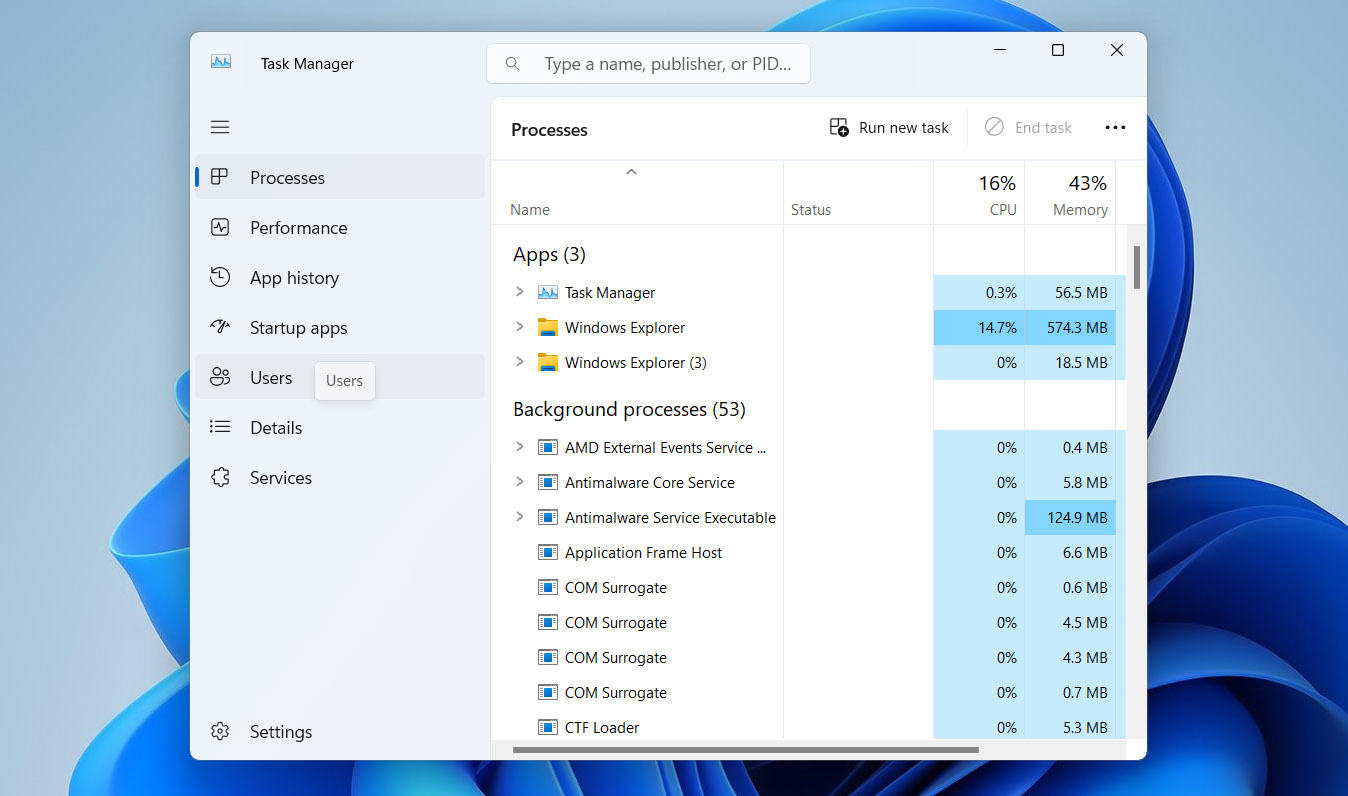The image size is (1348, 796).
Task: Click the Processes sidebar icon
Action: [x=220, y=177]
